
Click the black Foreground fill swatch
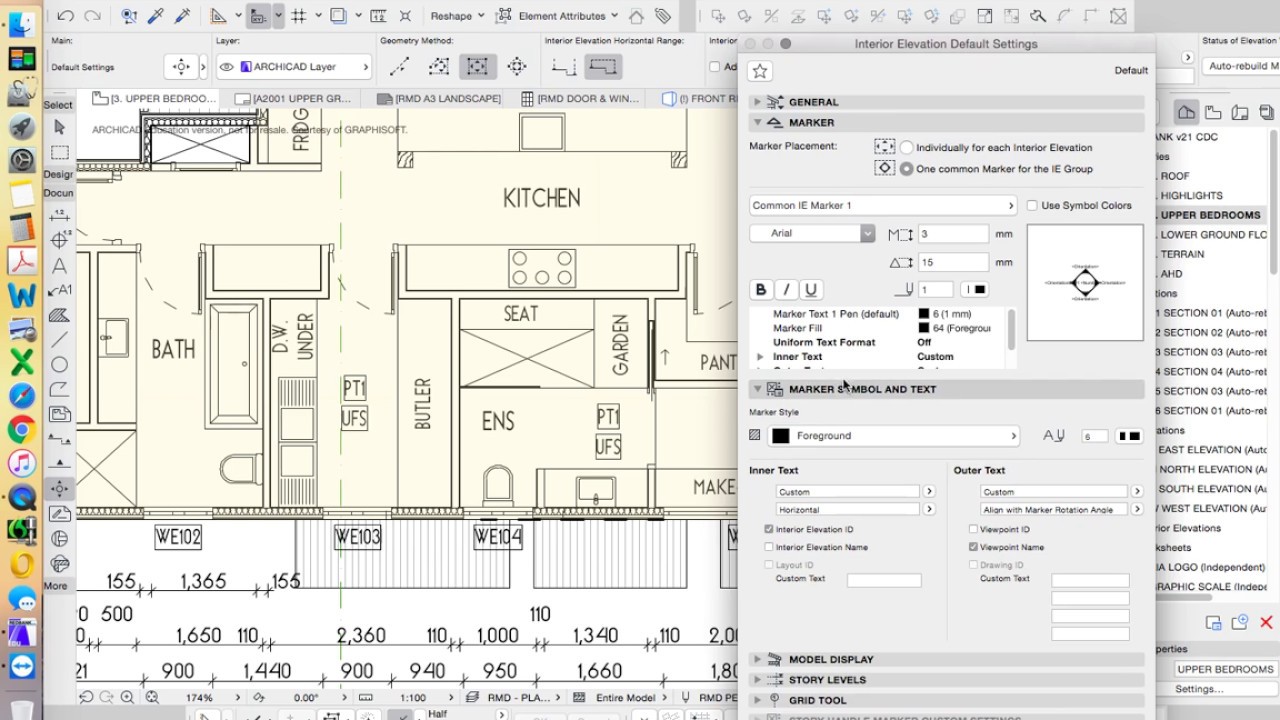[x=781, y=436]
